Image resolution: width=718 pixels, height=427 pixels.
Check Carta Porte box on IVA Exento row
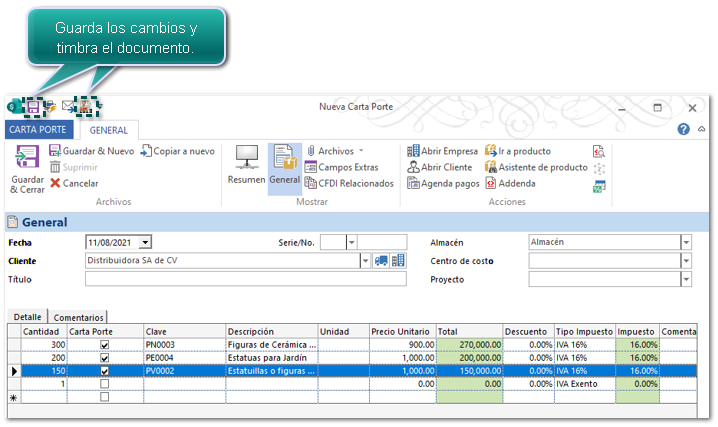105,384
